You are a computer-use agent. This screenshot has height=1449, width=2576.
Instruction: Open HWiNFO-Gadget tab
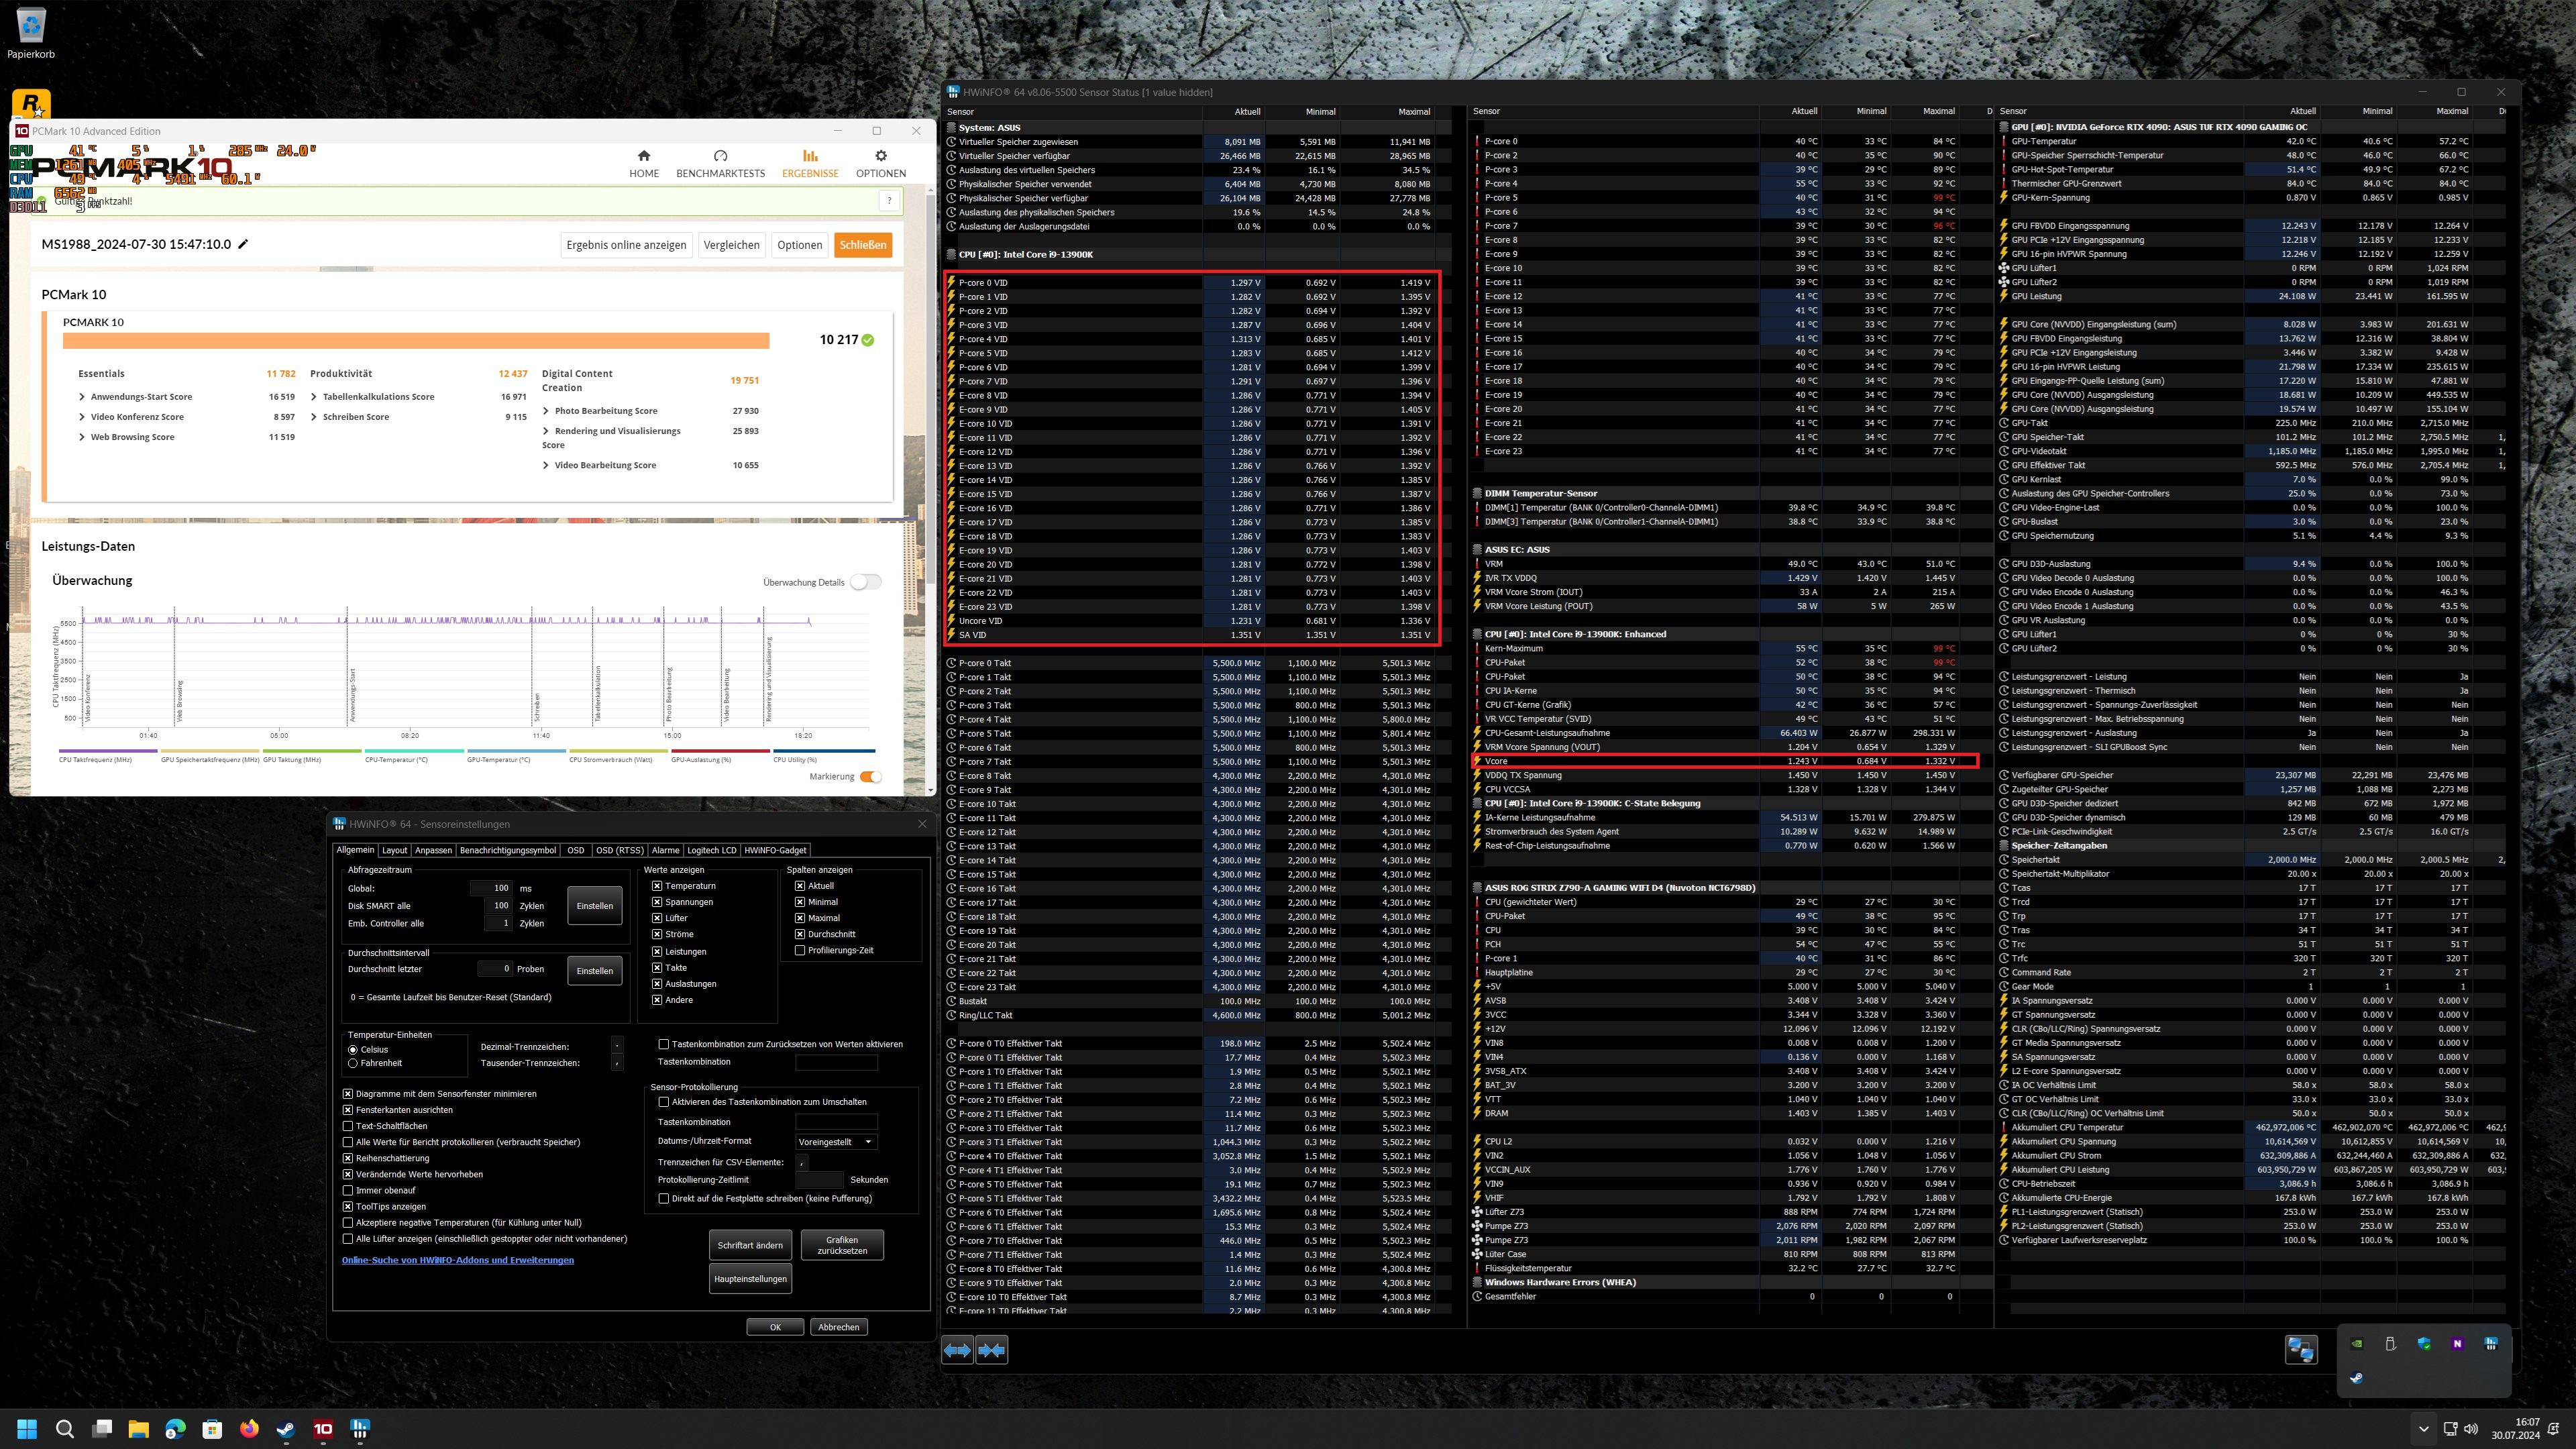[x=775, y=850]
